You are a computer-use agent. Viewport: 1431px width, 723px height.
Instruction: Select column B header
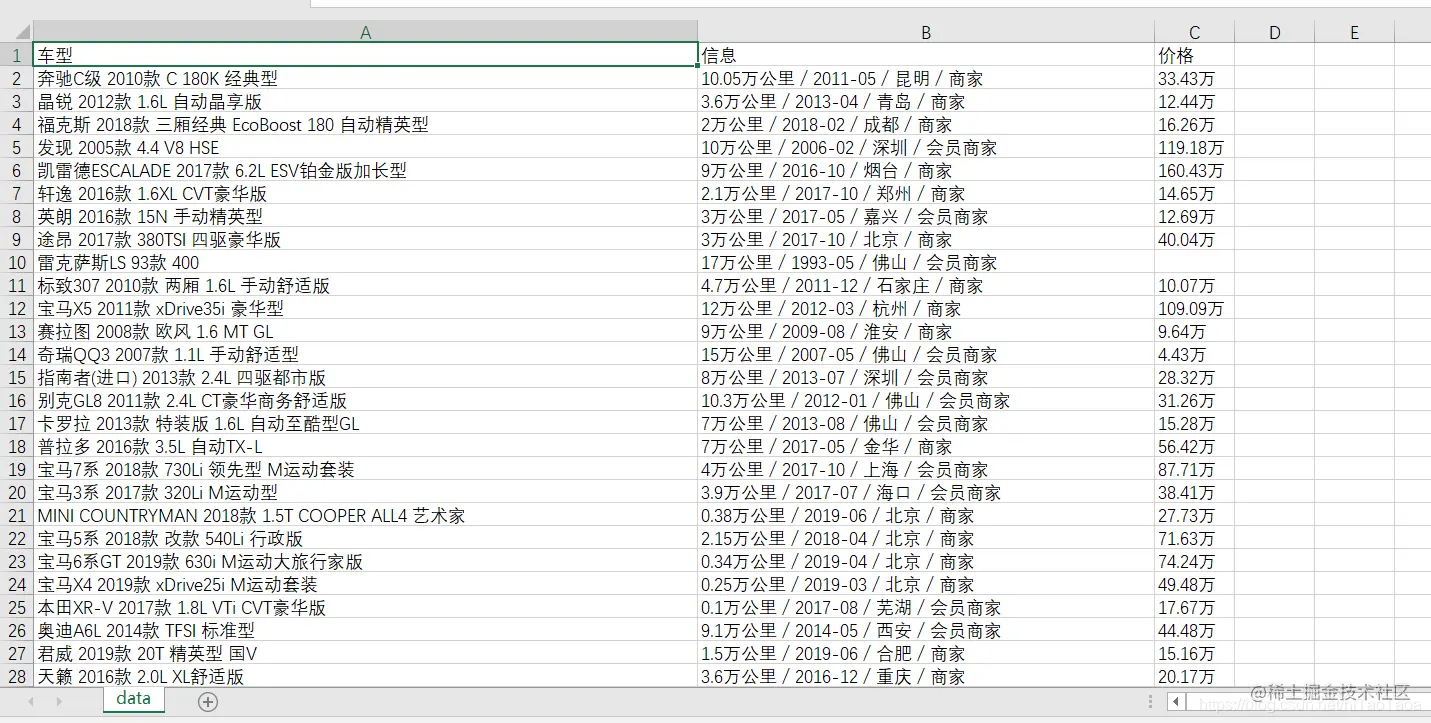[926, 32]
